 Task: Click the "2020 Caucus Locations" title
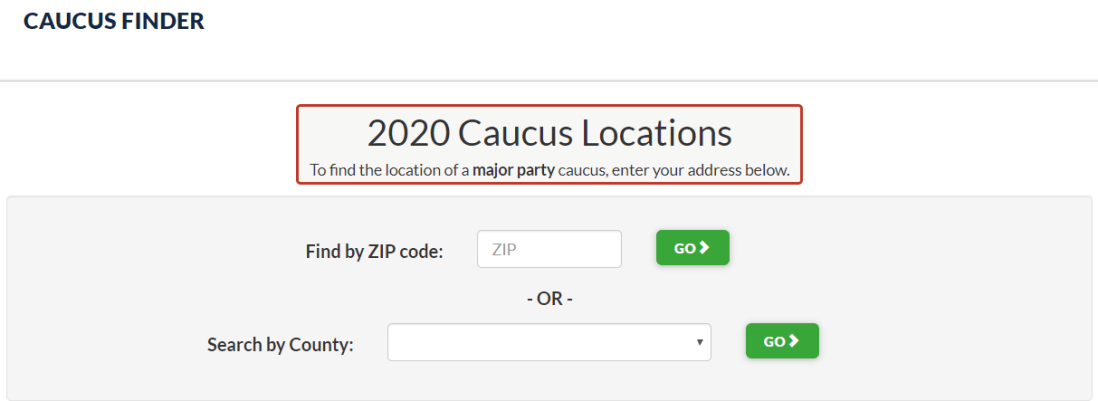549,133
